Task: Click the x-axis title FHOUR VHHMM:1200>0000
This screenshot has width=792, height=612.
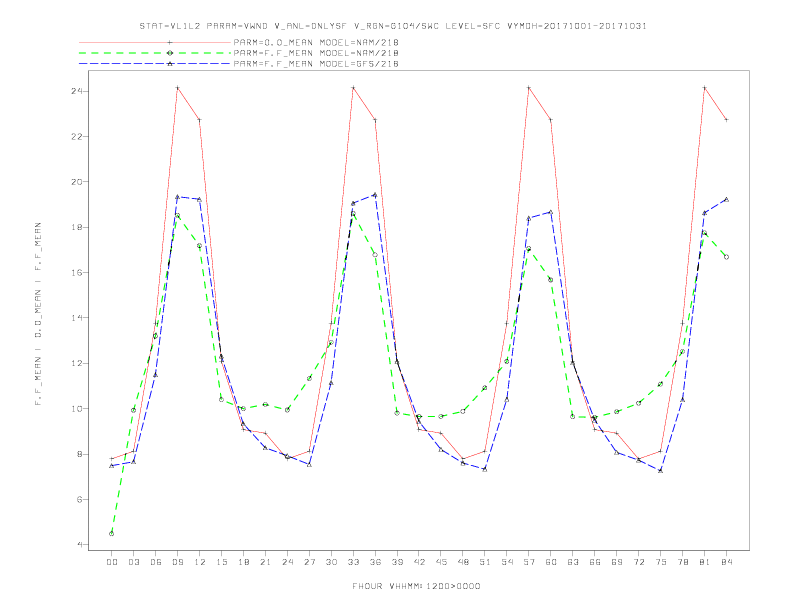Action: coord(416,586)
